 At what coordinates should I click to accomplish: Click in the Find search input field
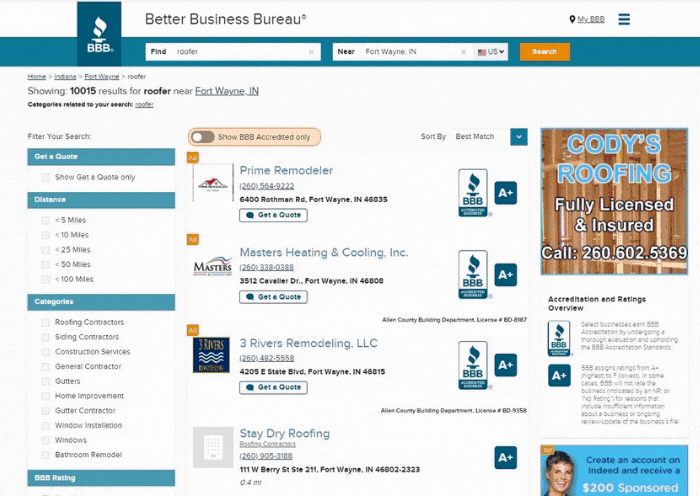pyautogui.click(x=240, y=51)
